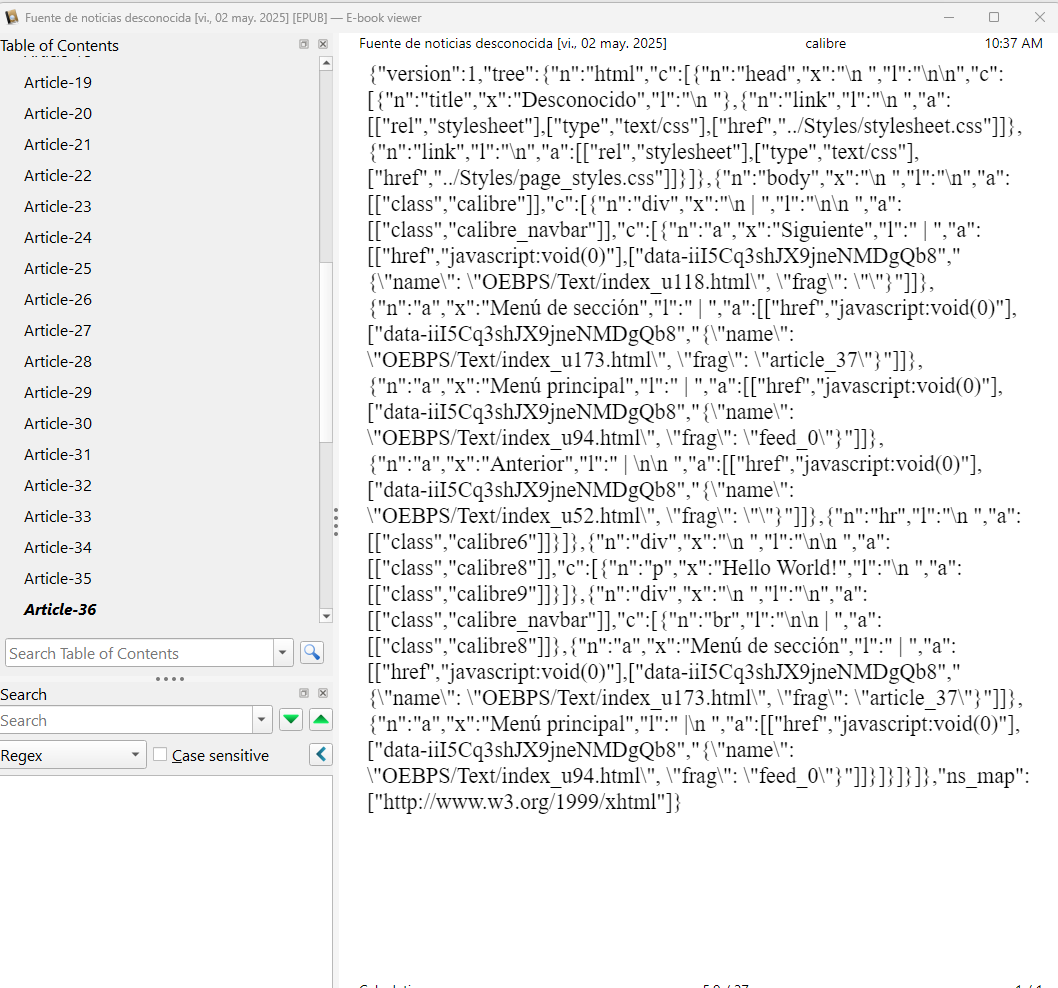This screenshot has width=1058, height=988.
Task: Click the blue back arrow in Search panel
Action: [x=321, y=754]
